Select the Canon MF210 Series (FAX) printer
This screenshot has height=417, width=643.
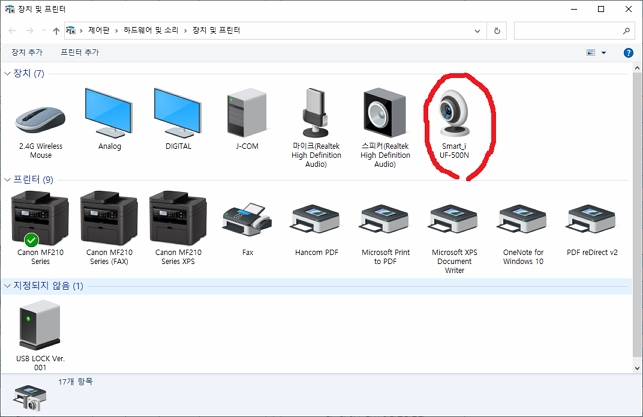109,228
